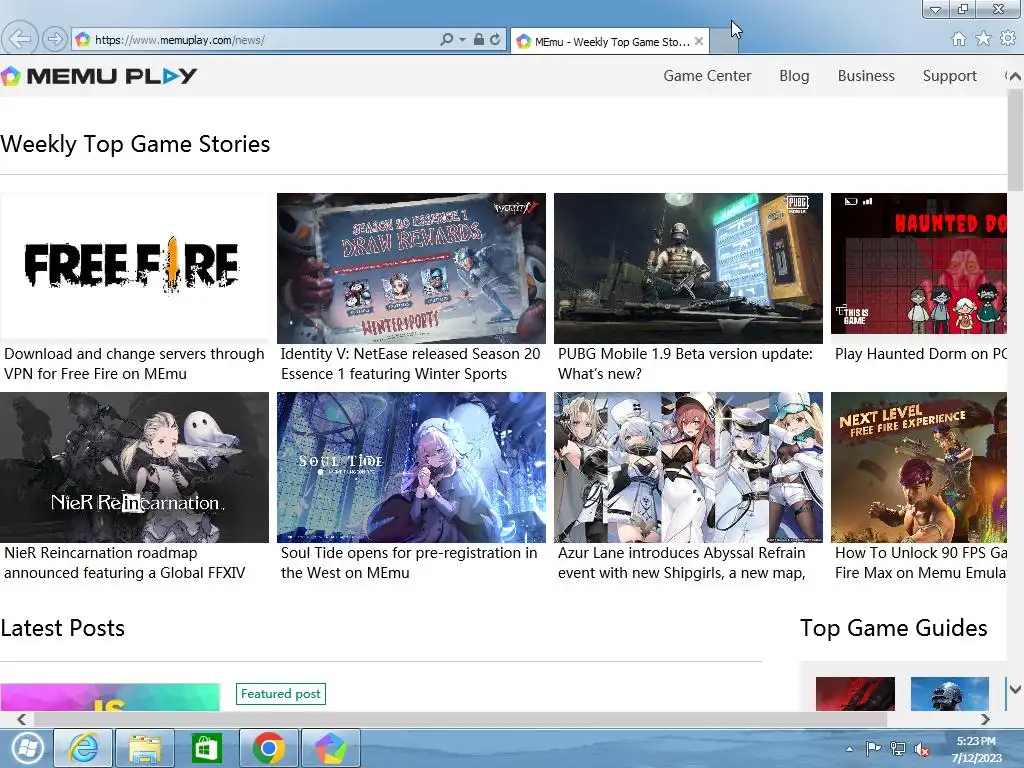This screenshot has height=768, width=1024.
Task: Click the vertical scrollbar up arrow
Action: click(1015, 76)
